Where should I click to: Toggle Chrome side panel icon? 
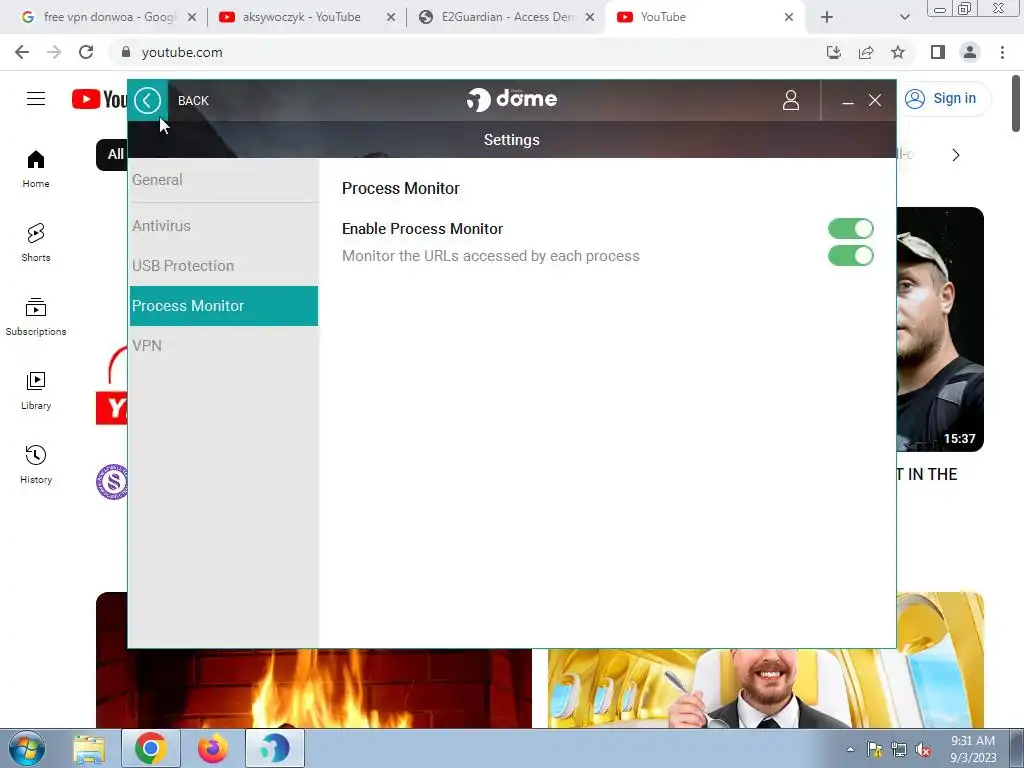click(938, 52)
